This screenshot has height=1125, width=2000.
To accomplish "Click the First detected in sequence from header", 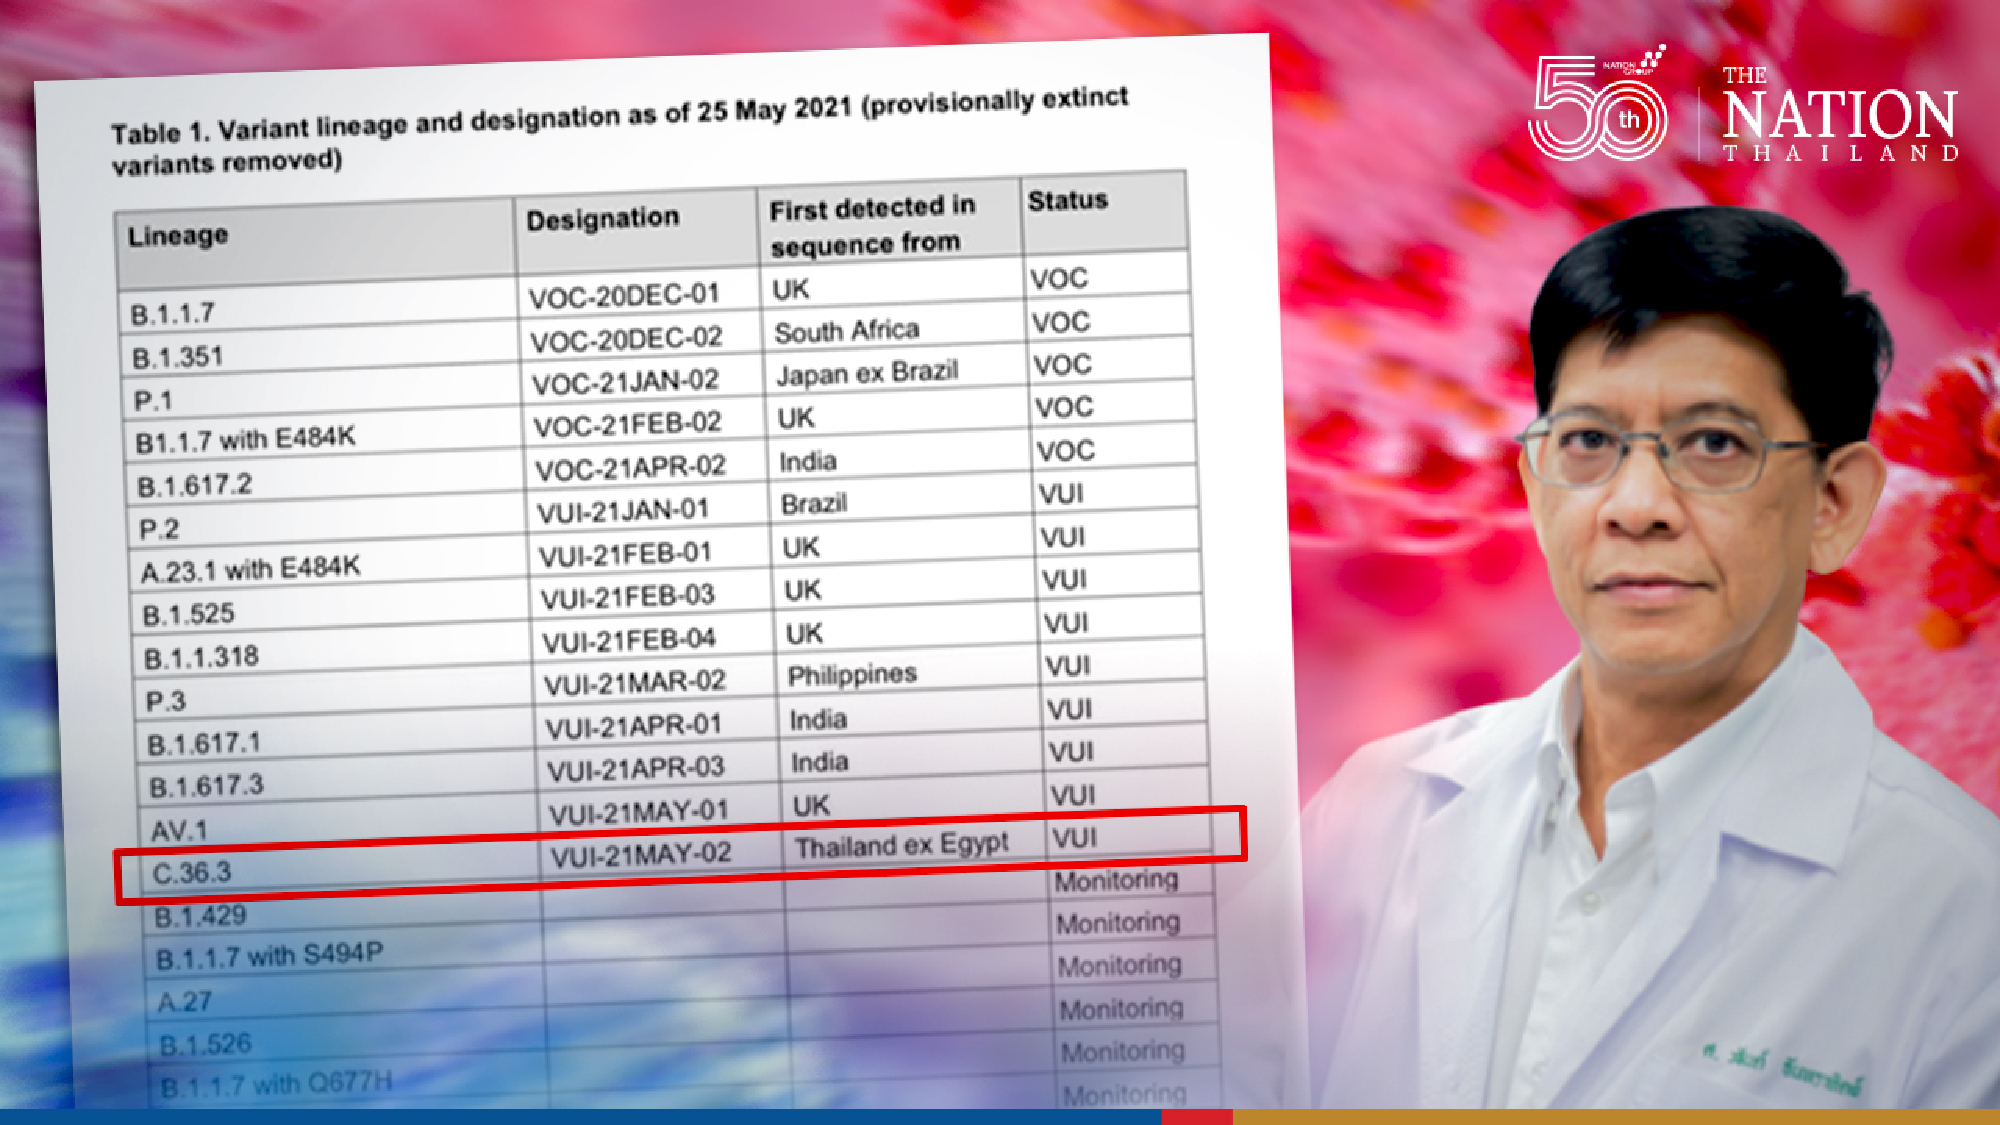I will coord(870,227).
